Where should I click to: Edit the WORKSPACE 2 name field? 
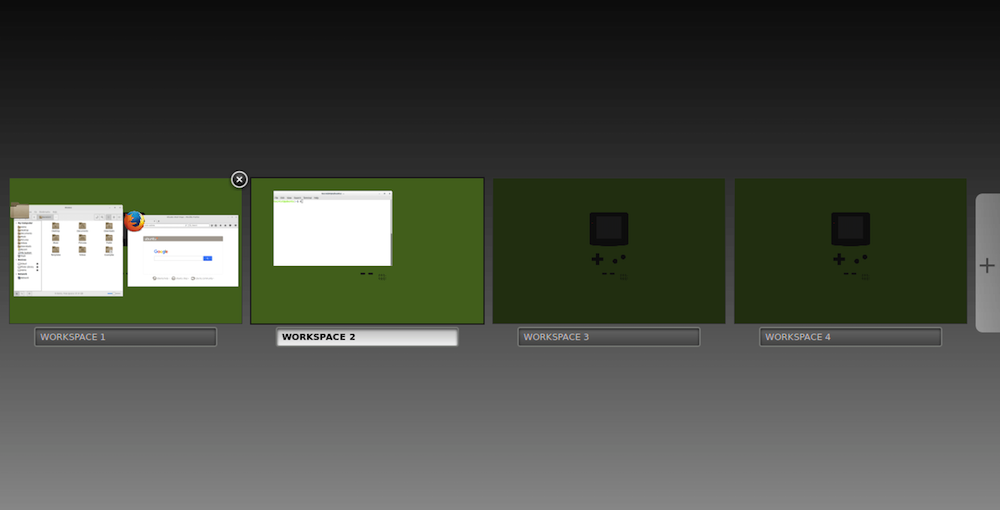tap(367, 337)
